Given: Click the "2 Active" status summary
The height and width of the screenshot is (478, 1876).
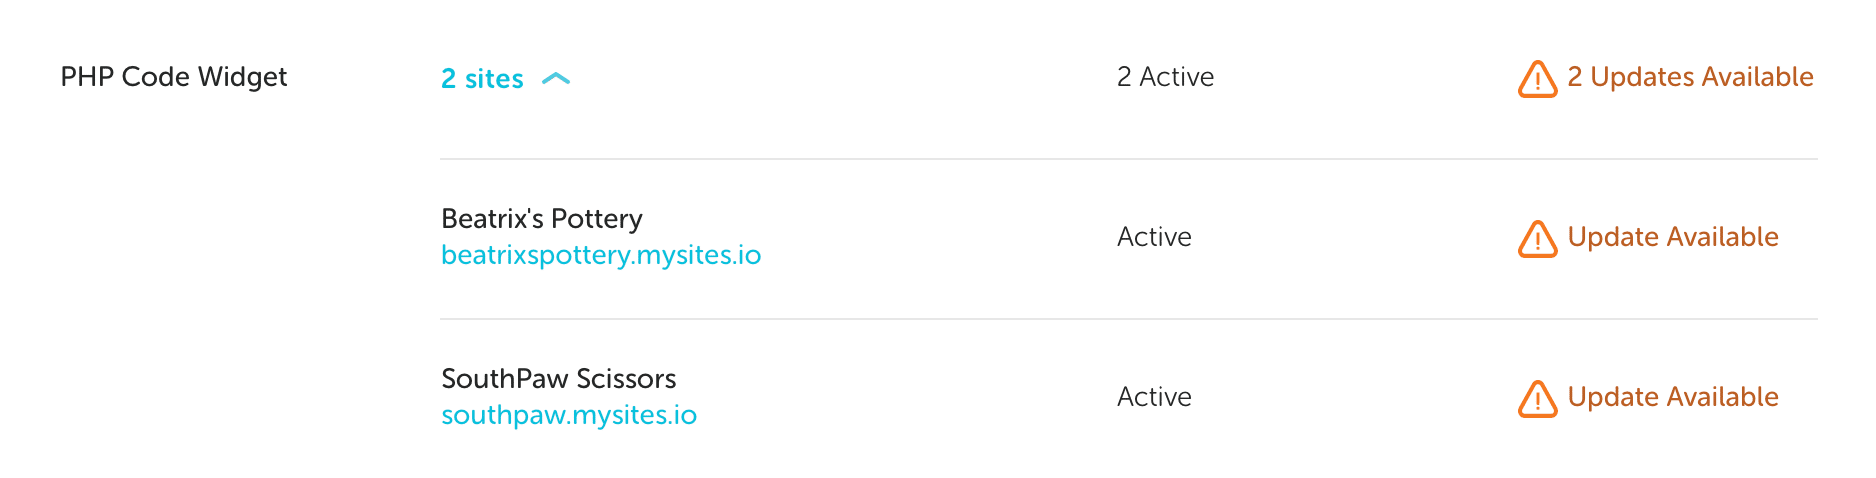Looking at the screenshot, I should (x=1165, y=77).
